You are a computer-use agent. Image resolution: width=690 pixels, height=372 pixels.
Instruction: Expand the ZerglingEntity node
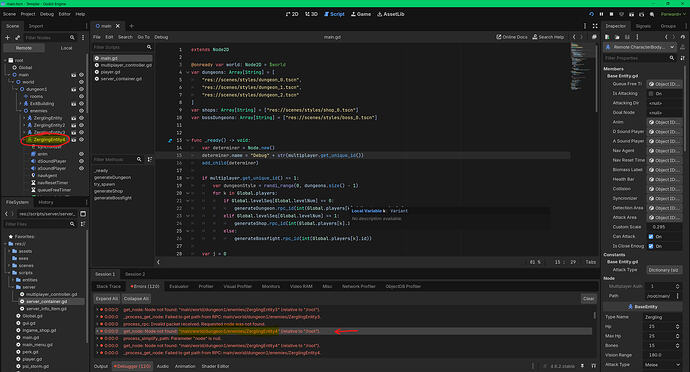tap(24, 118)
